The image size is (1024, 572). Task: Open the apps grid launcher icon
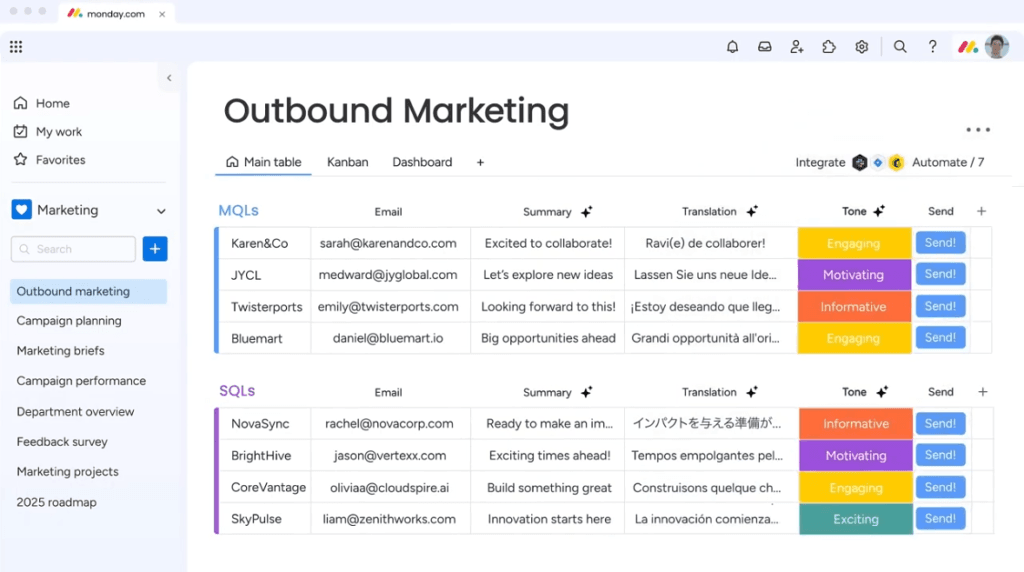(x=16, y=47)
